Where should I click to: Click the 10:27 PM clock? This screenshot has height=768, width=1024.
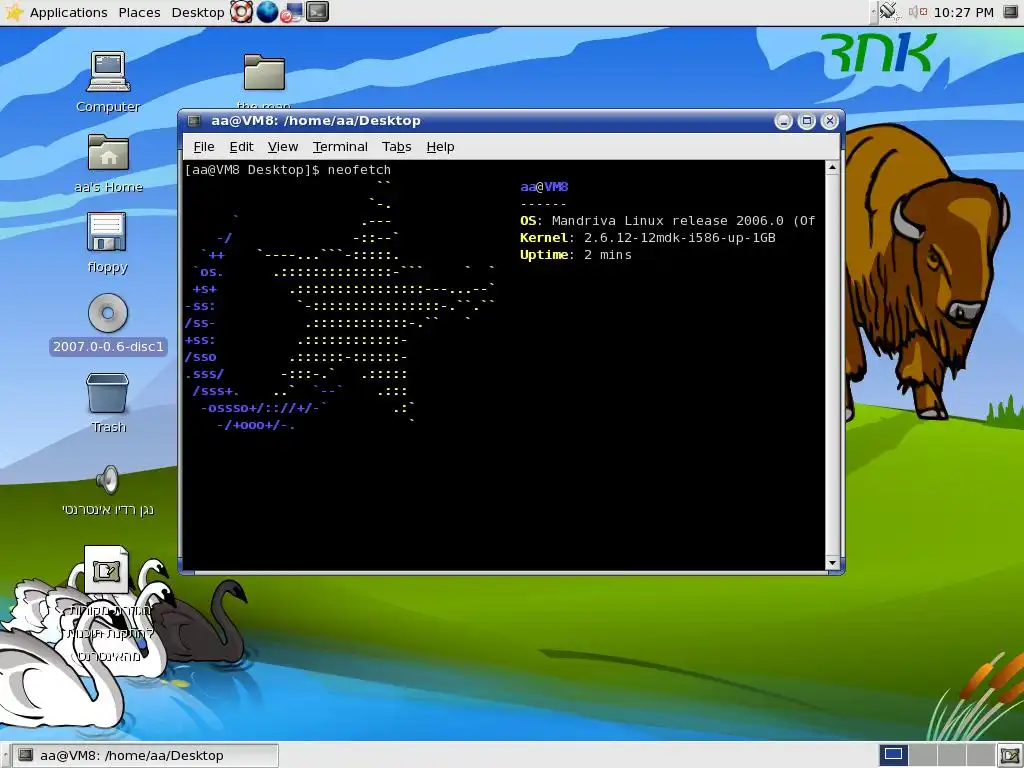(964, 12)
